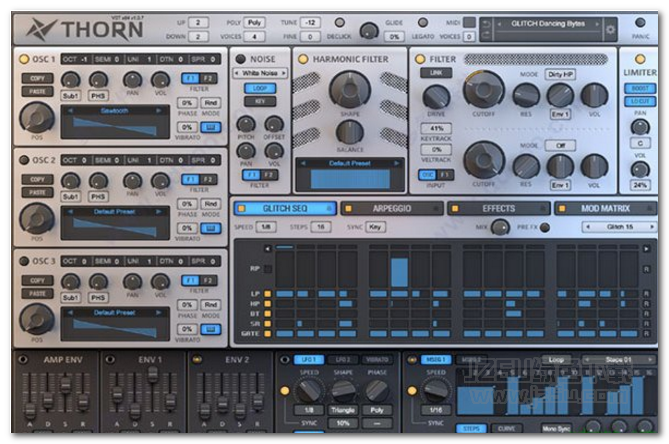
Task: Click the Noise Key button
Action: (x=260, y=101)
